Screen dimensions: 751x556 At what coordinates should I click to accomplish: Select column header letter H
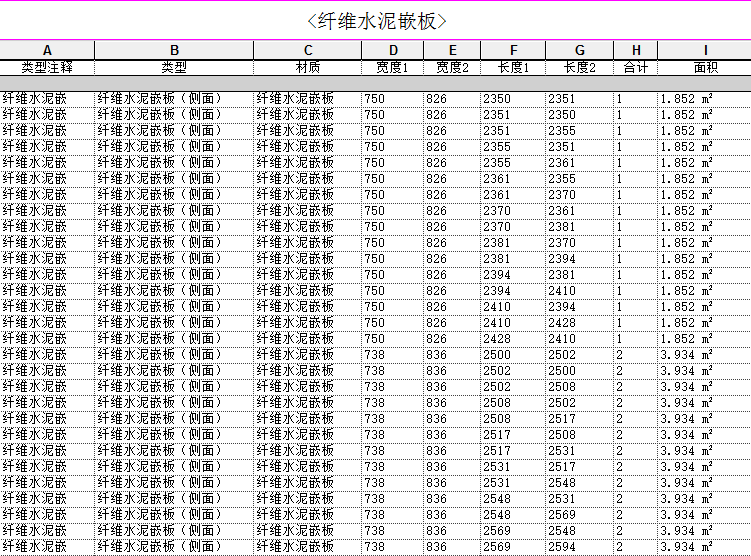click(636, 50)
